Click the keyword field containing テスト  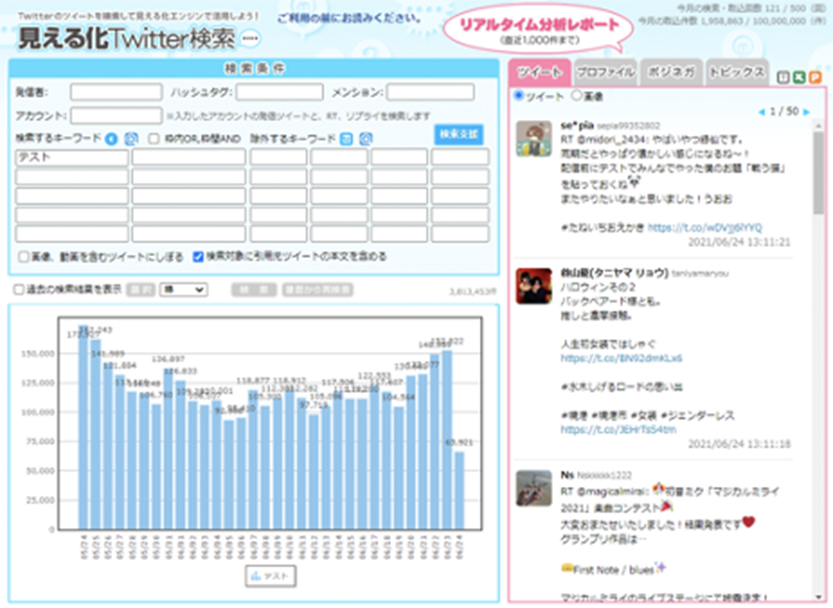click(x=72, y=157)
